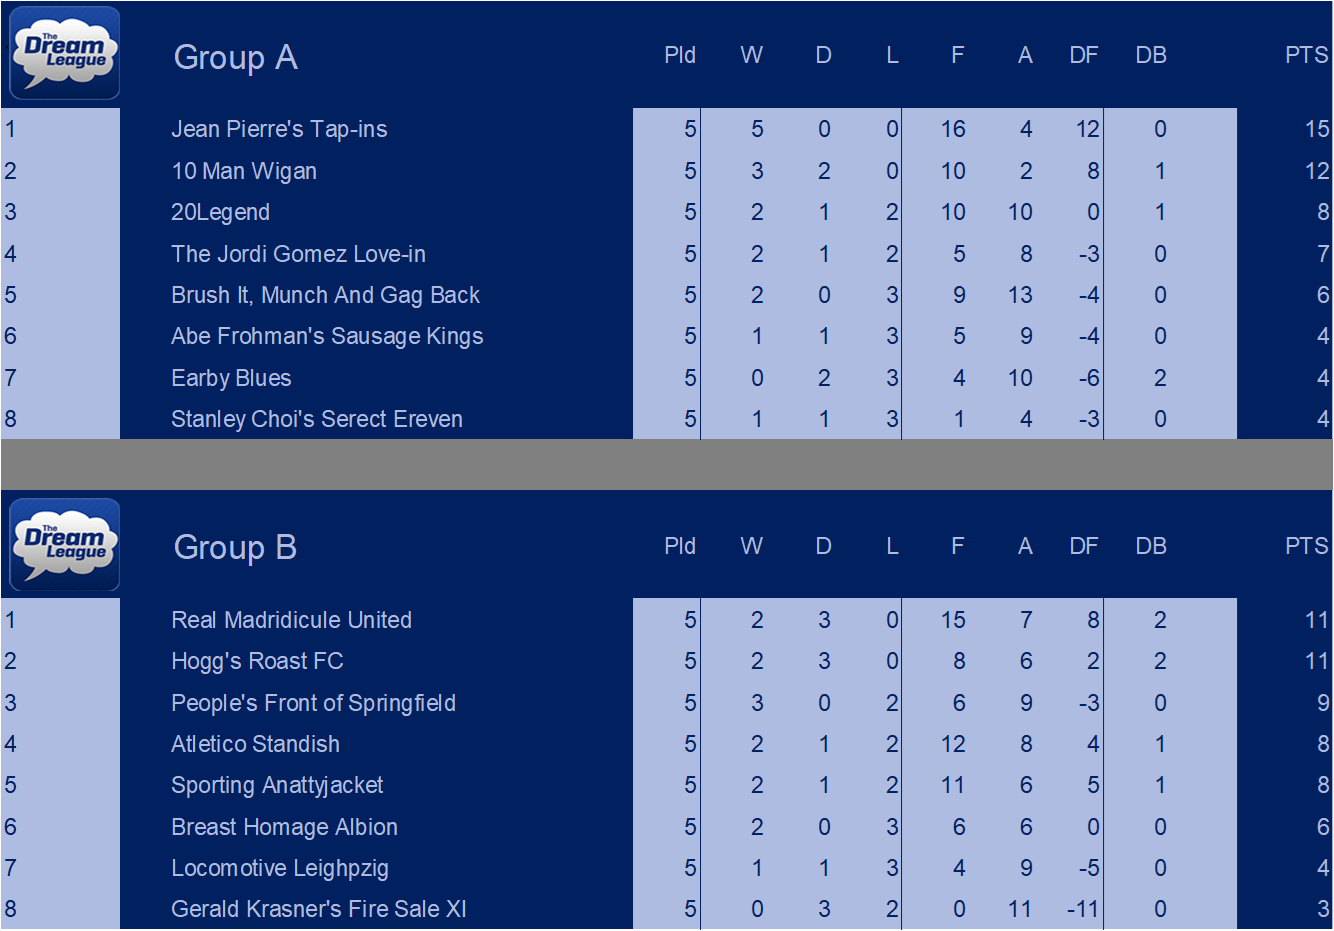Click Locomotive Leighpzig team name
This screenshot has height=931, width=1334.
tap(280, 868)
